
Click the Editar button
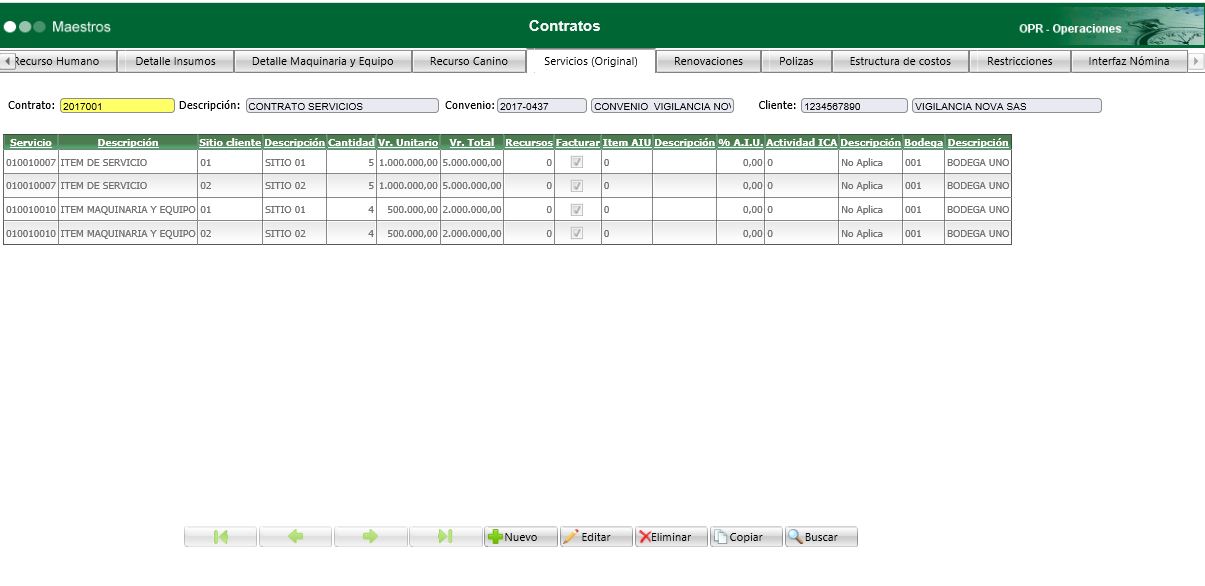(x=596, y=537)
